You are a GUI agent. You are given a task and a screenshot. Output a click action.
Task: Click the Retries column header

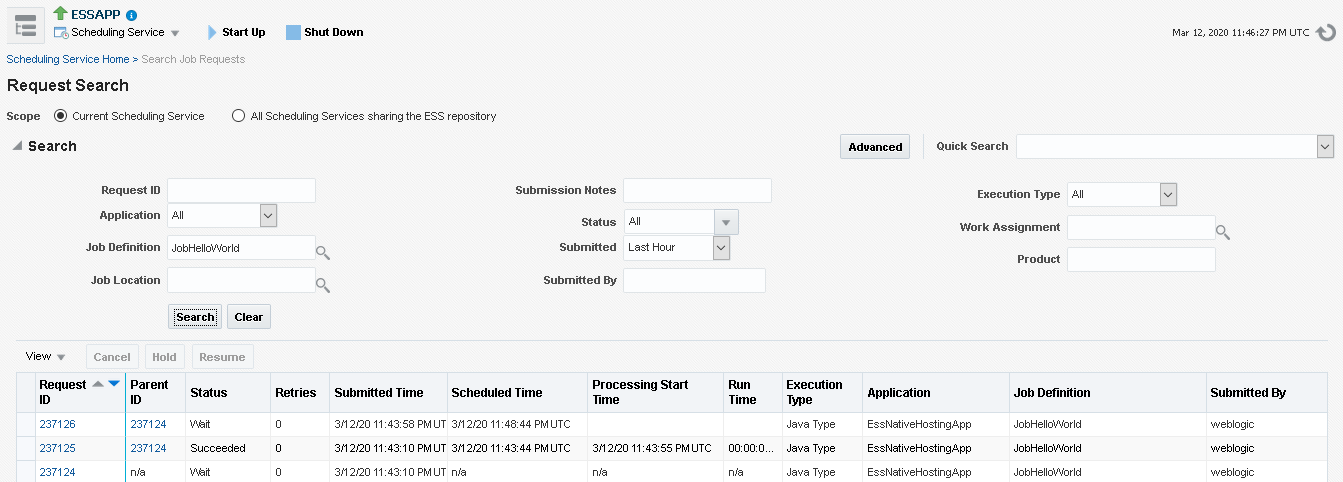tap(300, 392)
